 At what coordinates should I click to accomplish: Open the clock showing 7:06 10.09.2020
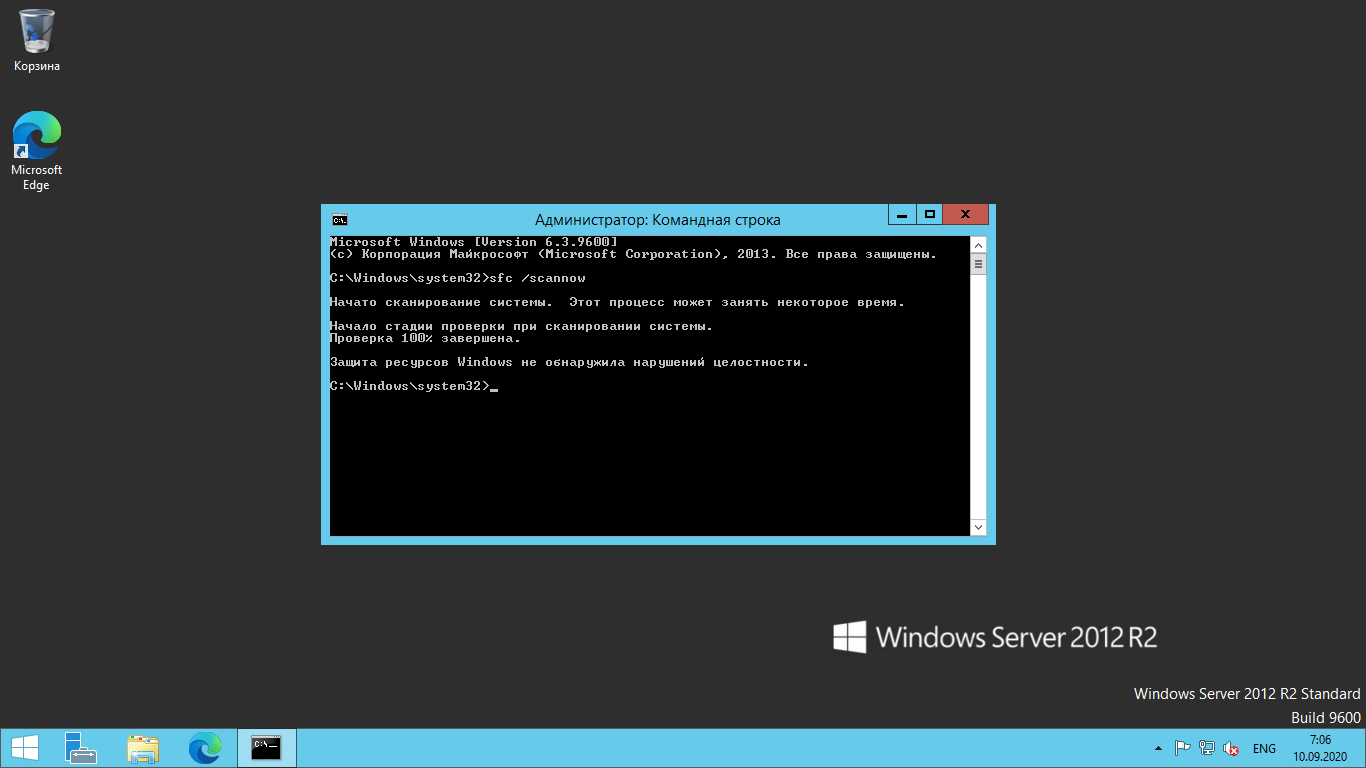pos(1321,748)
